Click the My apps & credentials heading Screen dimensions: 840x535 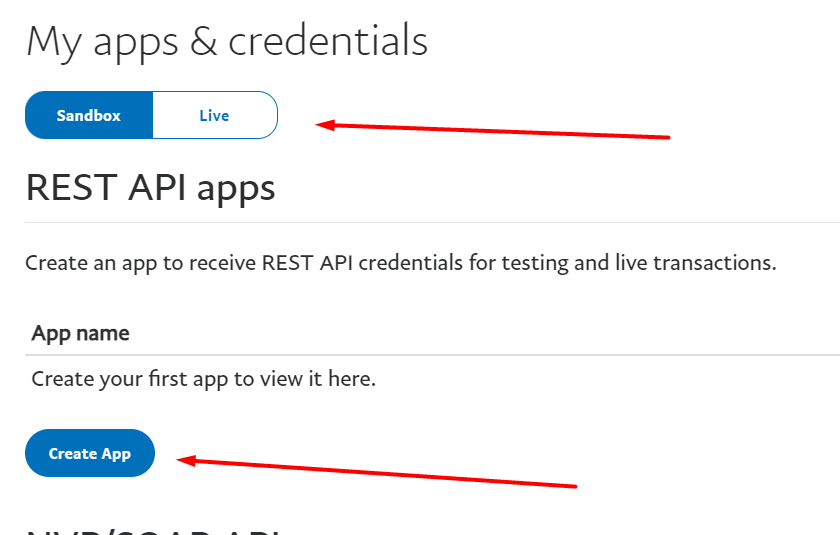[227, 42]
